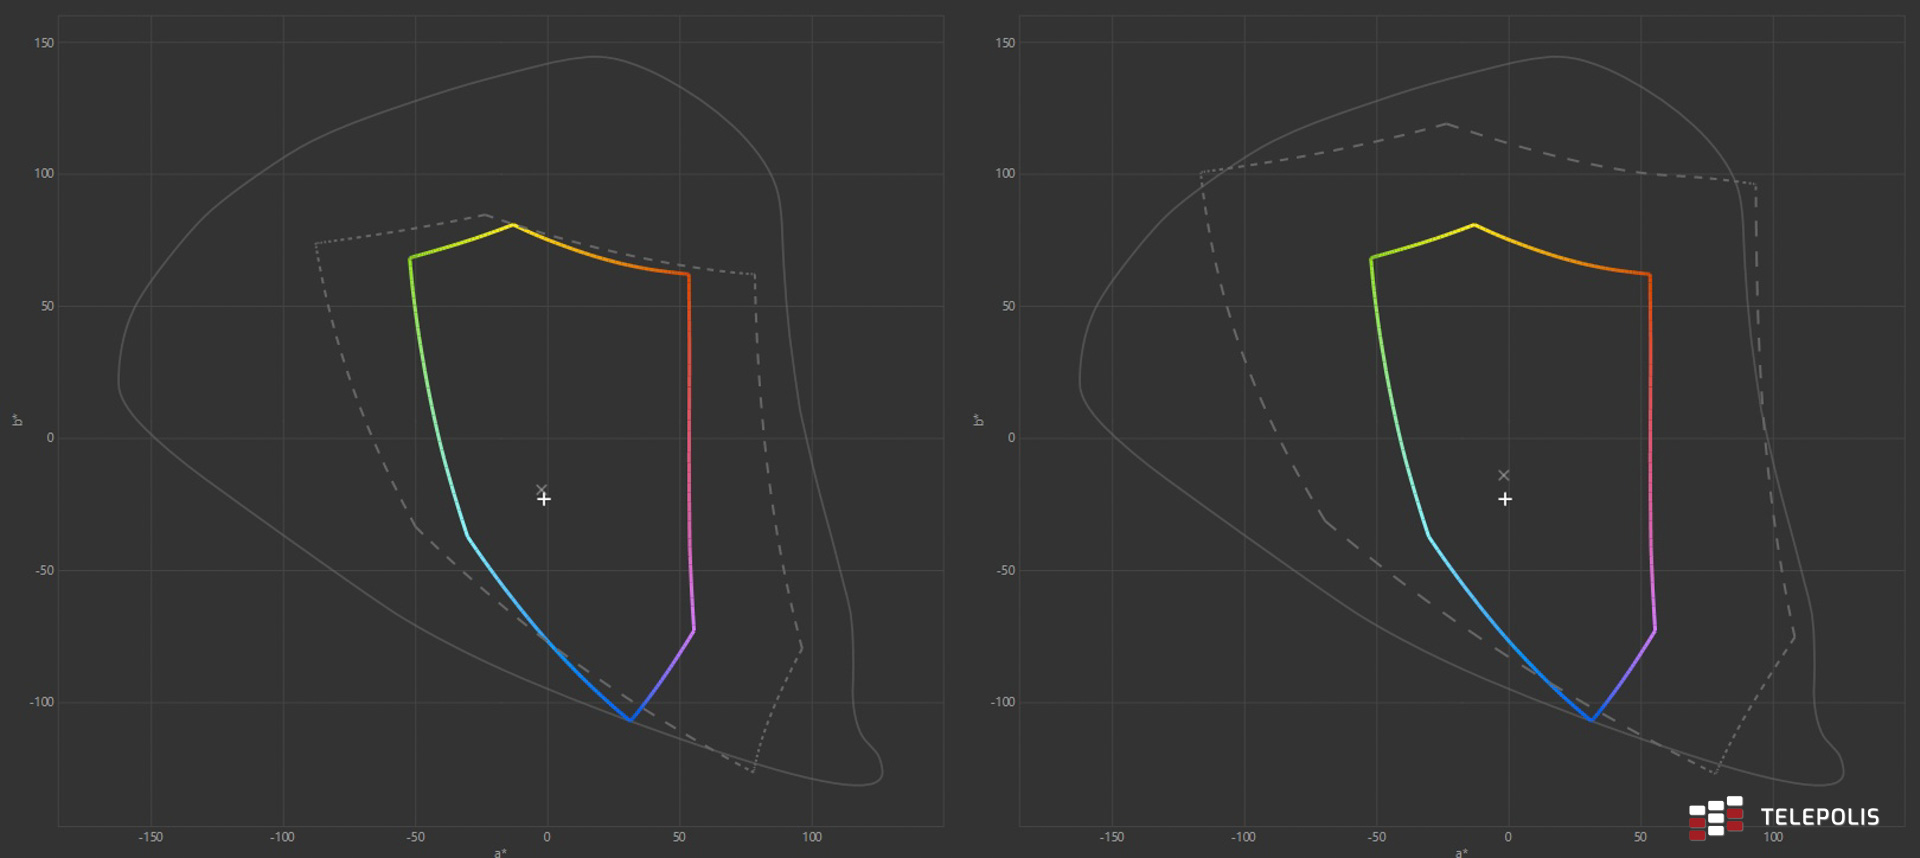This screenshot has height=858, width=1920.
Task: Click the gray X marker in left chart
Action: click(x=542, y=490)
